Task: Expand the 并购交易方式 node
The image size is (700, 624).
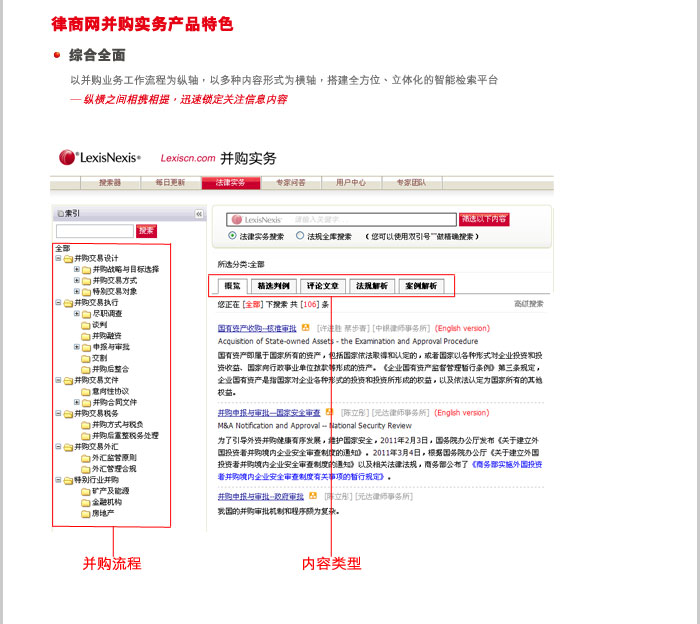Action: coord(77,280)
